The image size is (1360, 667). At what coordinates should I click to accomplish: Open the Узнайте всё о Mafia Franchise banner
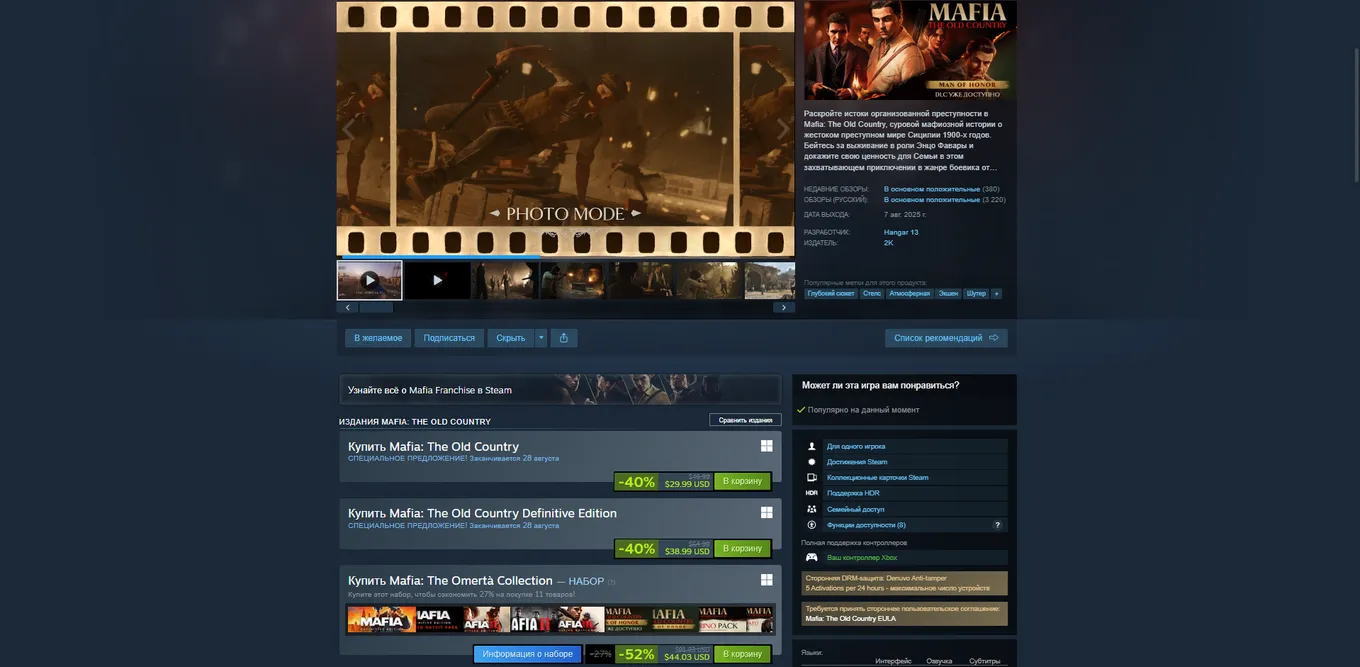[x=560, y=390]
